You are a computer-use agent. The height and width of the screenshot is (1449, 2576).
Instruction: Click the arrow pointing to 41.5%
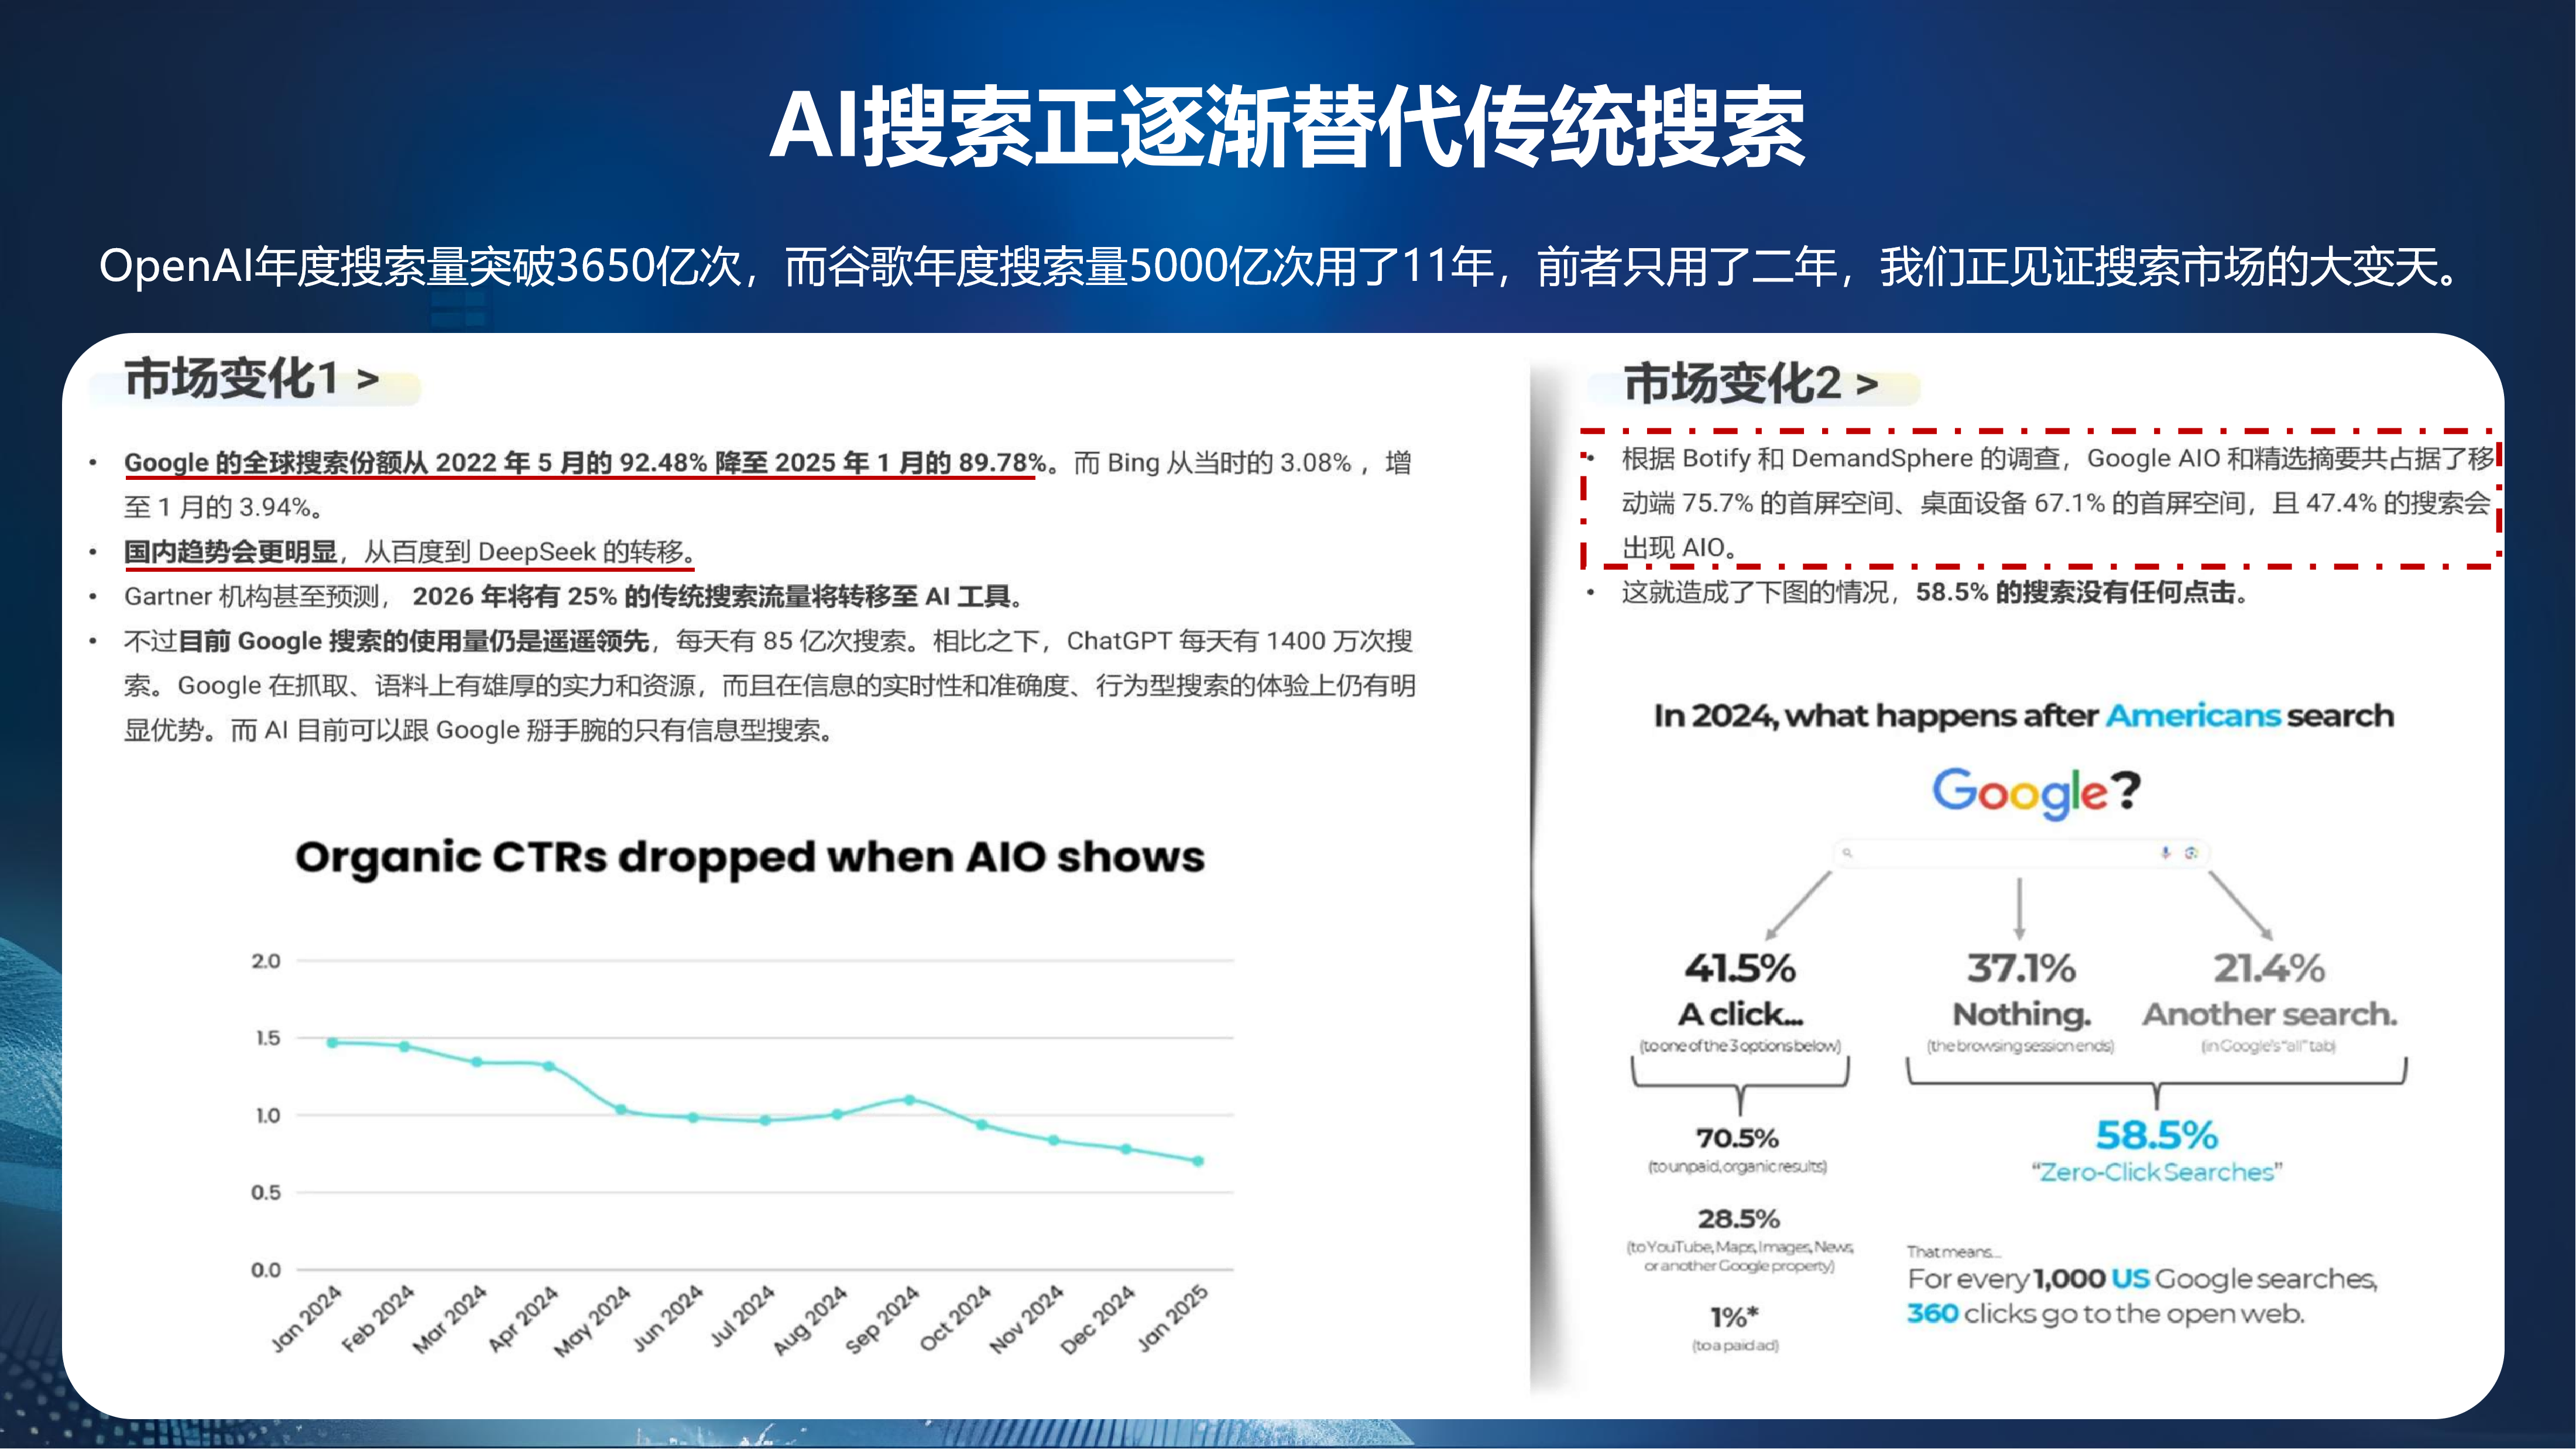[x=1799, y=905]
